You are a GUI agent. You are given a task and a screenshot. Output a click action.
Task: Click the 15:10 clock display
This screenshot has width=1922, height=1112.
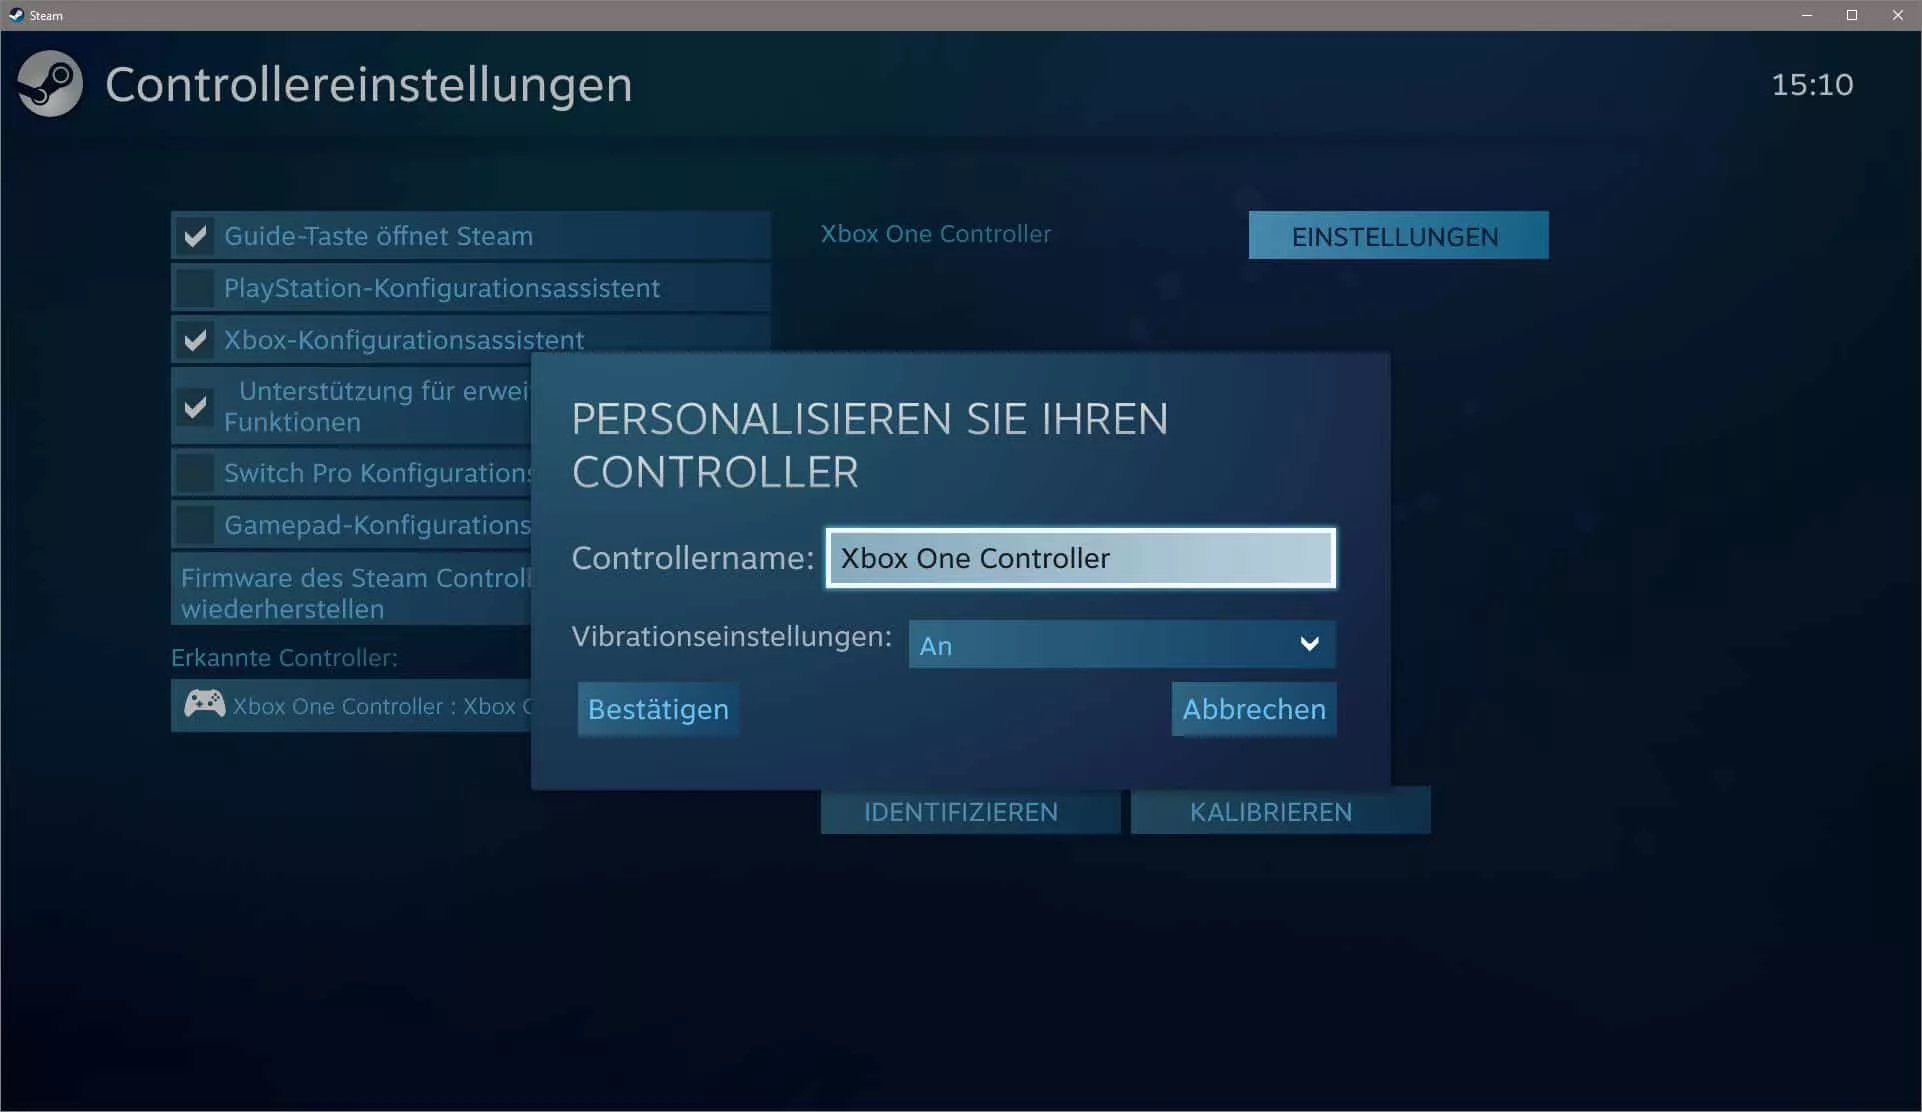[1812, 85]
